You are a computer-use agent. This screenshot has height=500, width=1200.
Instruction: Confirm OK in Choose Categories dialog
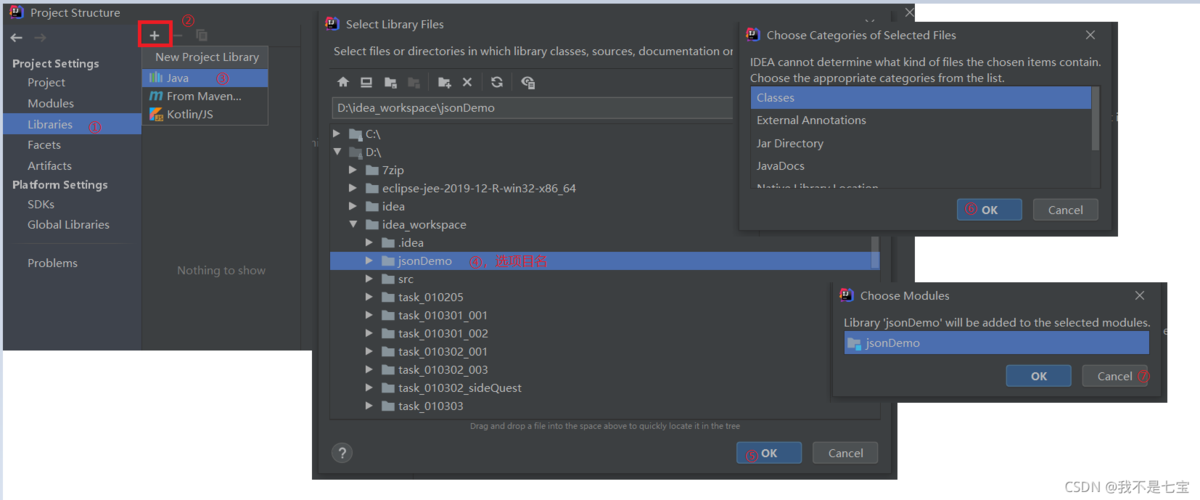989,210
